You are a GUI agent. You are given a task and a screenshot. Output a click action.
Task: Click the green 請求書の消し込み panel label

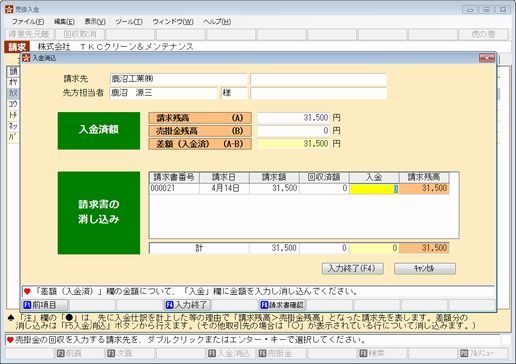[99, 213]
